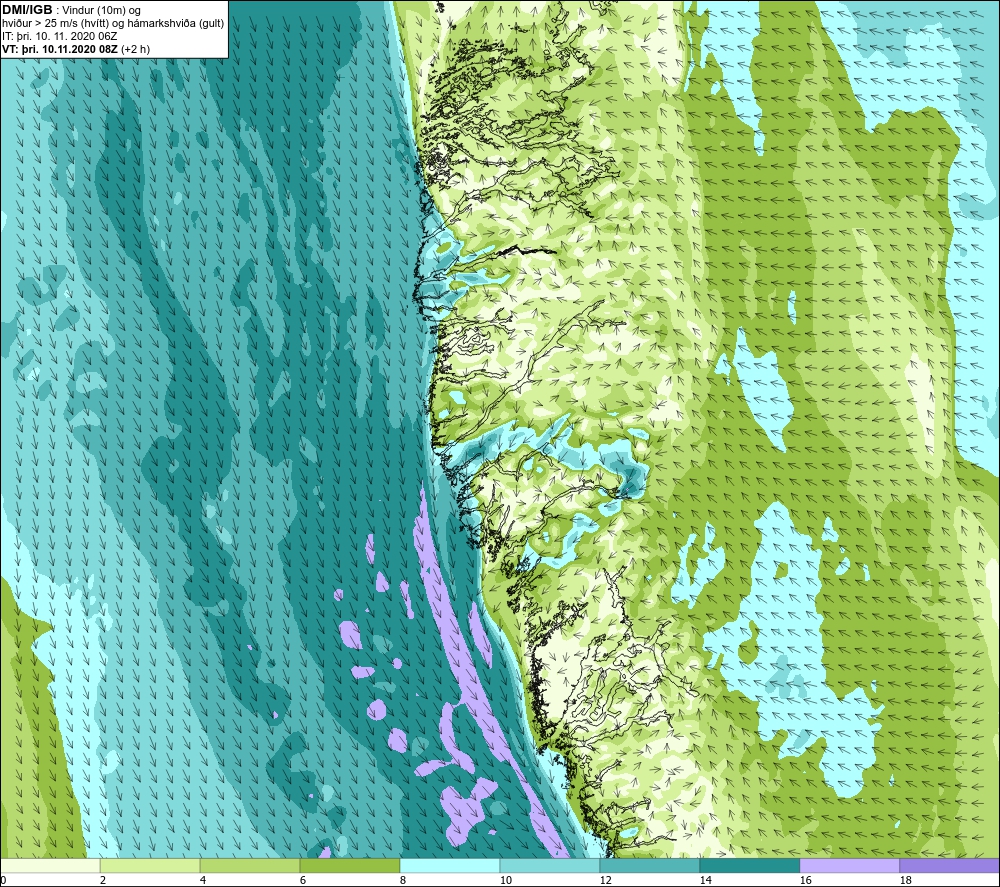This screenshot has width=1000, height=887.
Task: Click the pale cyan 8–10 m/s color swatch
Action: 450,865
